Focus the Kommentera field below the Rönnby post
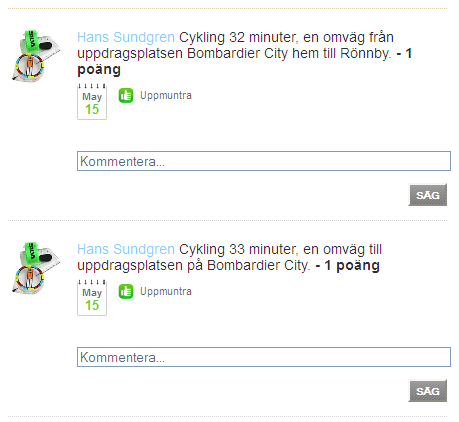459x422 pixels. pos(264,161)
